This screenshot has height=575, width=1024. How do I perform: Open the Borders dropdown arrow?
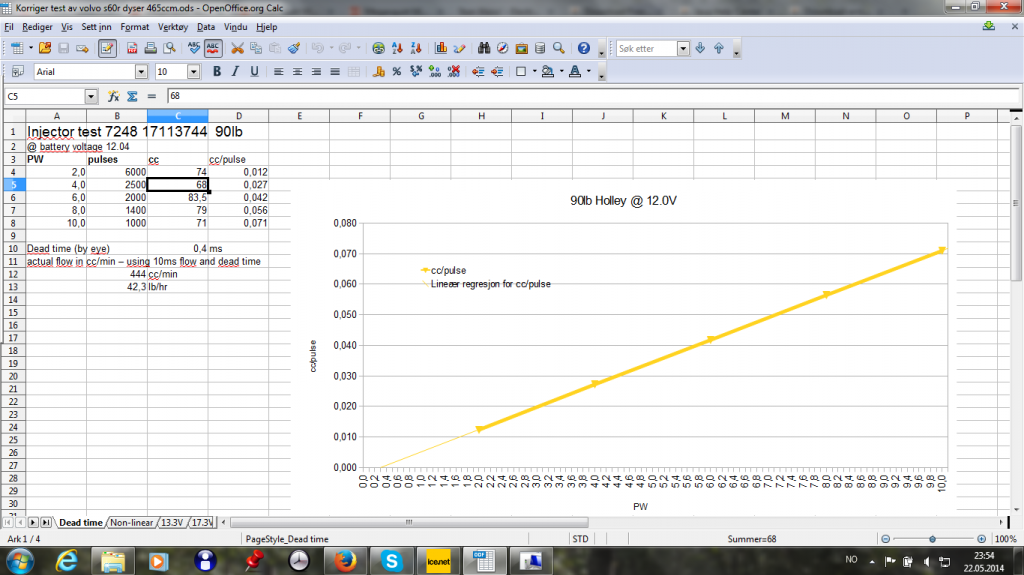534,72
